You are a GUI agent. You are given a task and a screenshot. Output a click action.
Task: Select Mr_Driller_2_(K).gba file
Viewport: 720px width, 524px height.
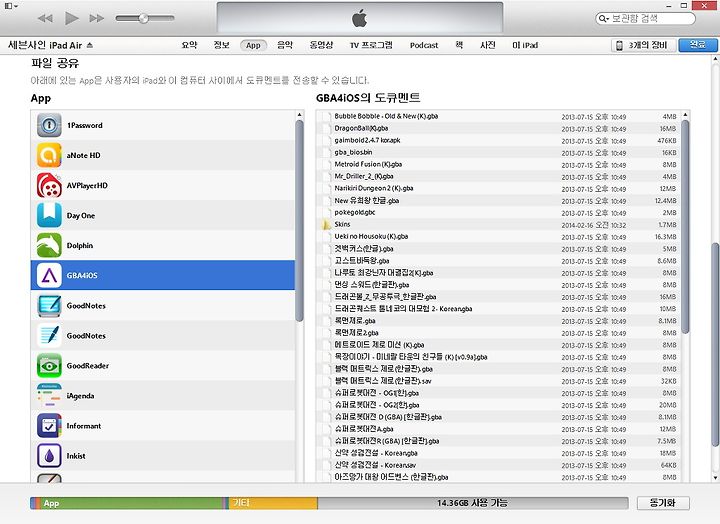[x=498, y=176]
